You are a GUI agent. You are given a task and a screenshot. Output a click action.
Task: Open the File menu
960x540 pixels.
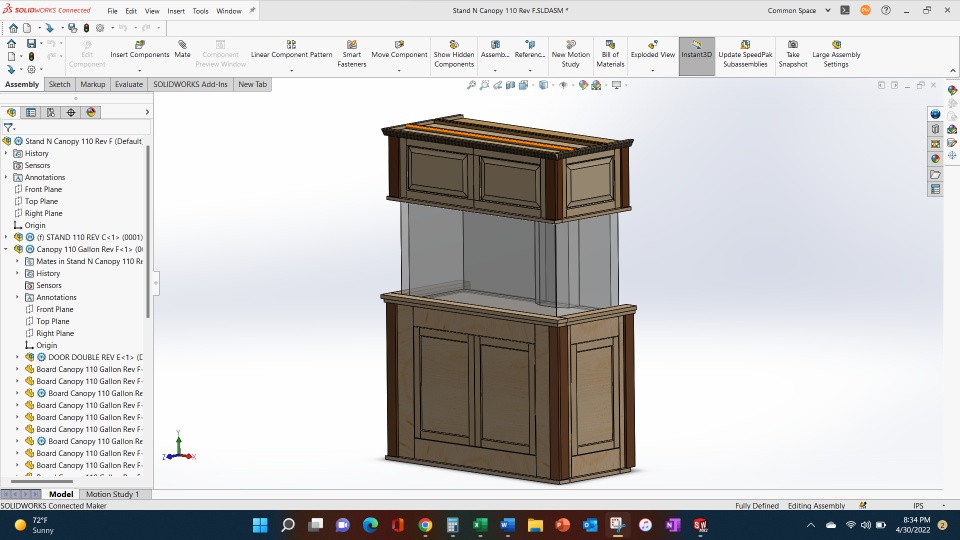click(113, 11)
